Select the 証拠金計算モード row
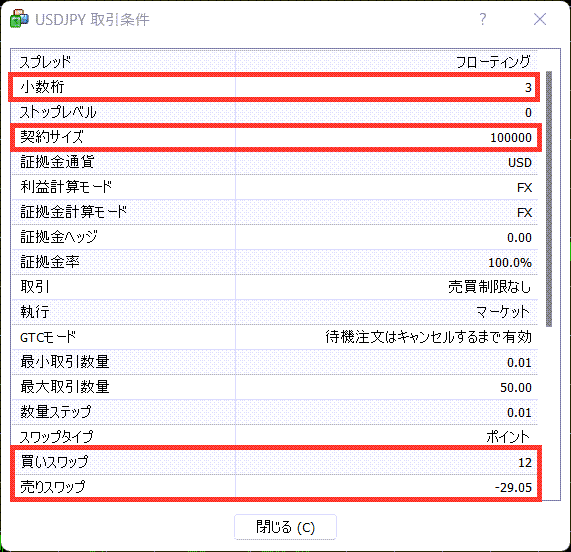This screenshot has height=552, width=571. coord(275,212)
